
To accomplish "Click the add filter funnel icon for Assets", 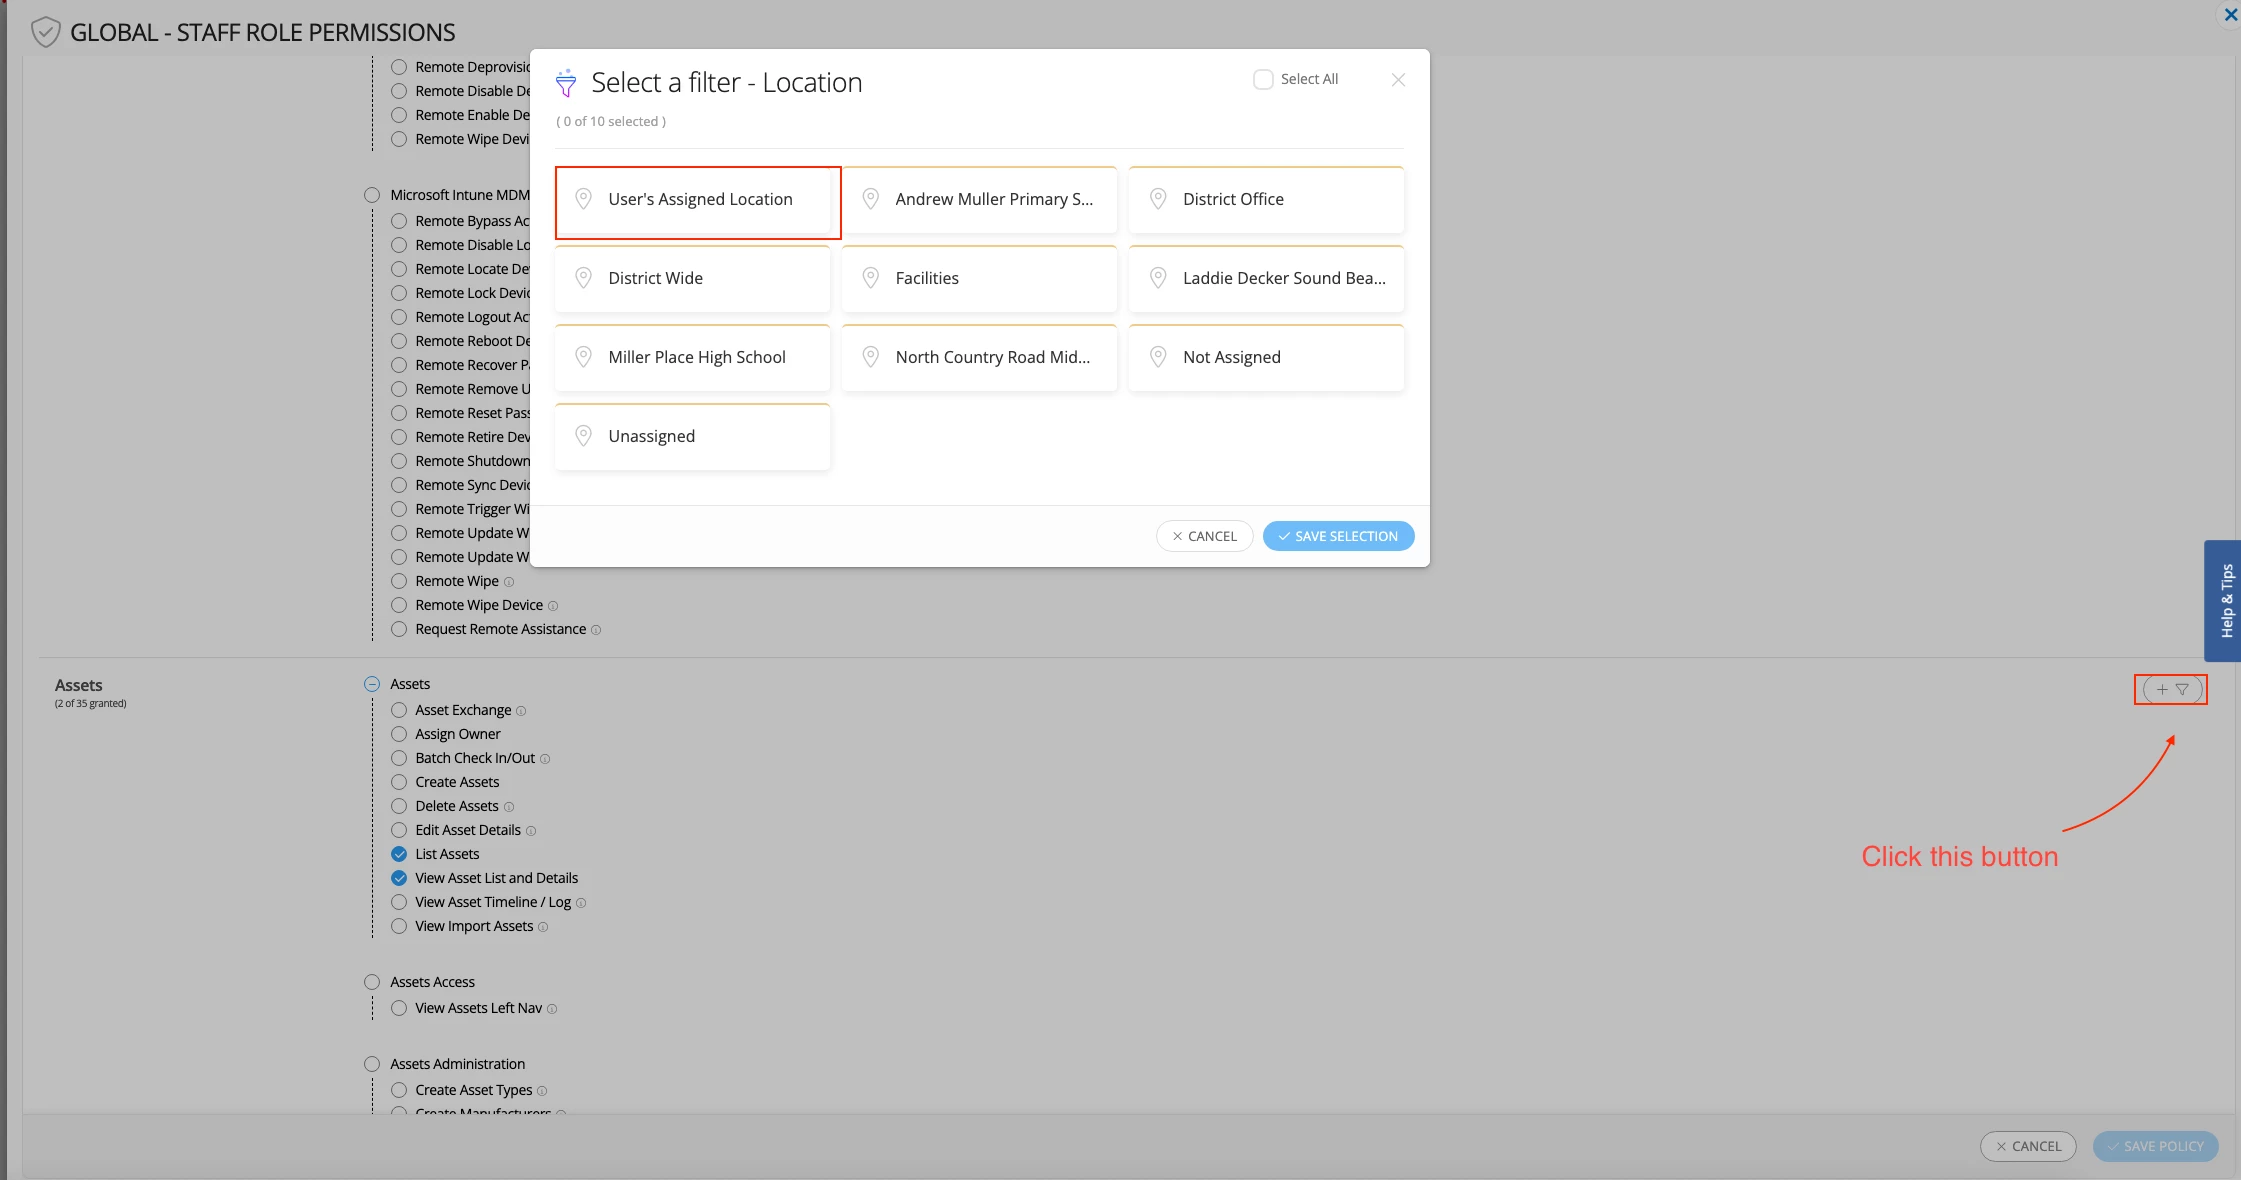I will coord(2171,689).
